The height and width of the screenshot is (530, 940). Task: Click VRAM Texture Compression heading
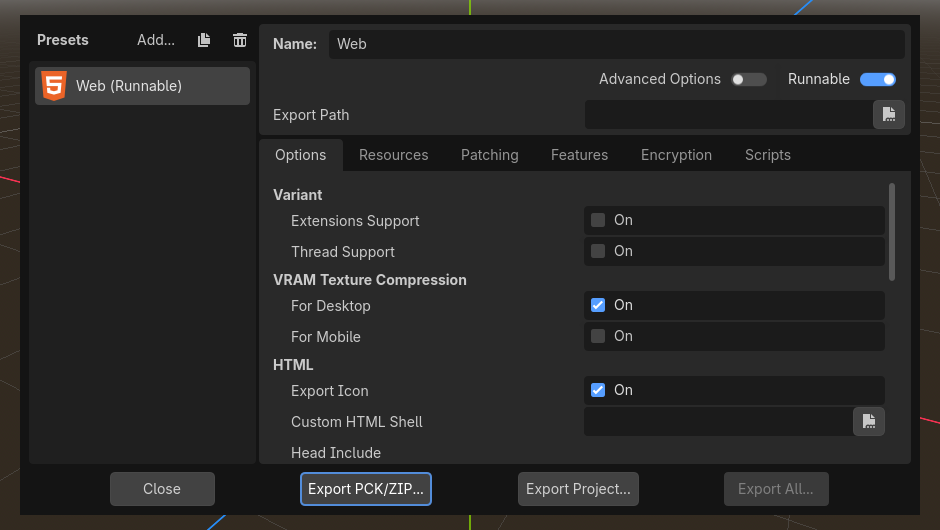(369, 280)
